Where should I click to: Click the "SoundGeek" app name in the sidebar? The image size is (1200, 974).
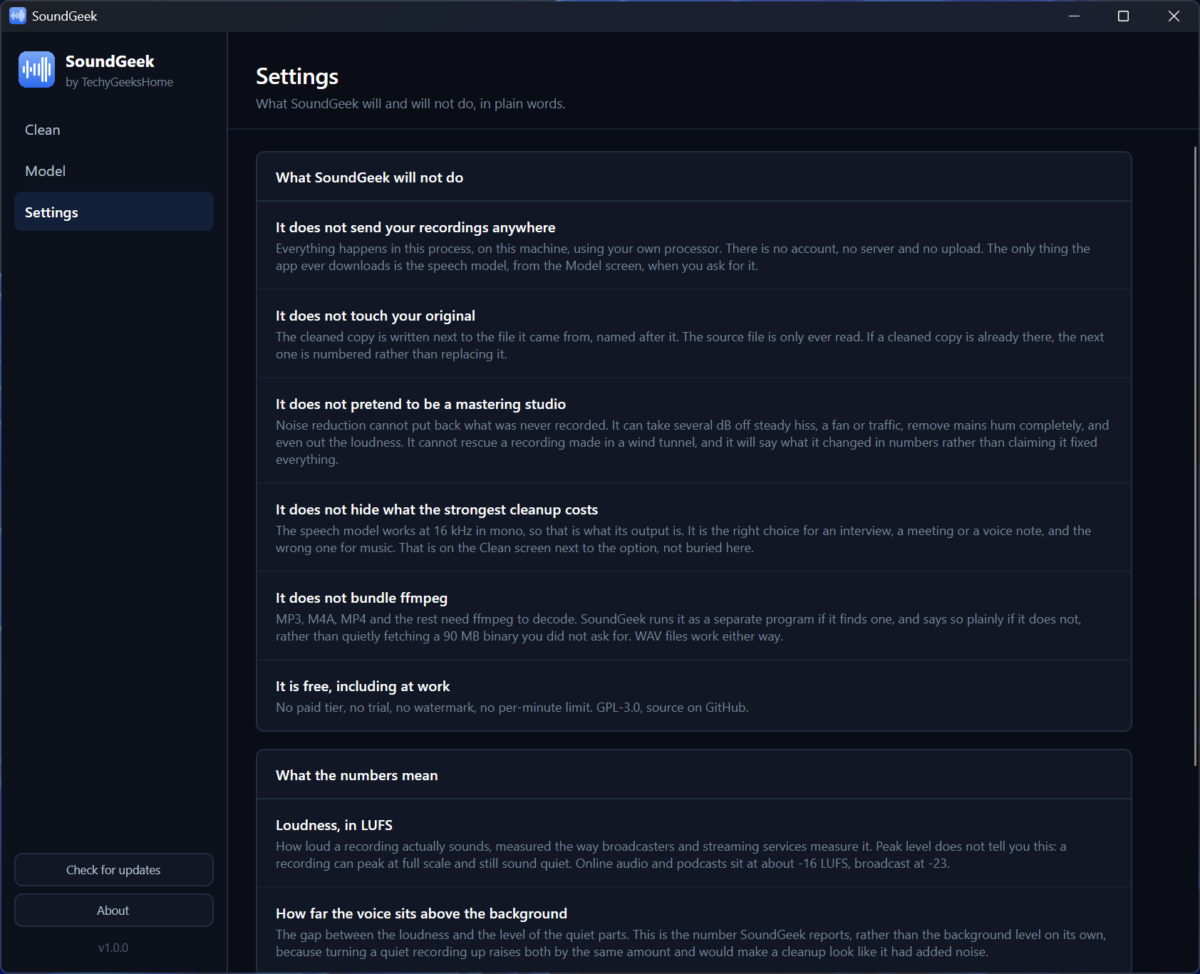(x=110, y=62)
